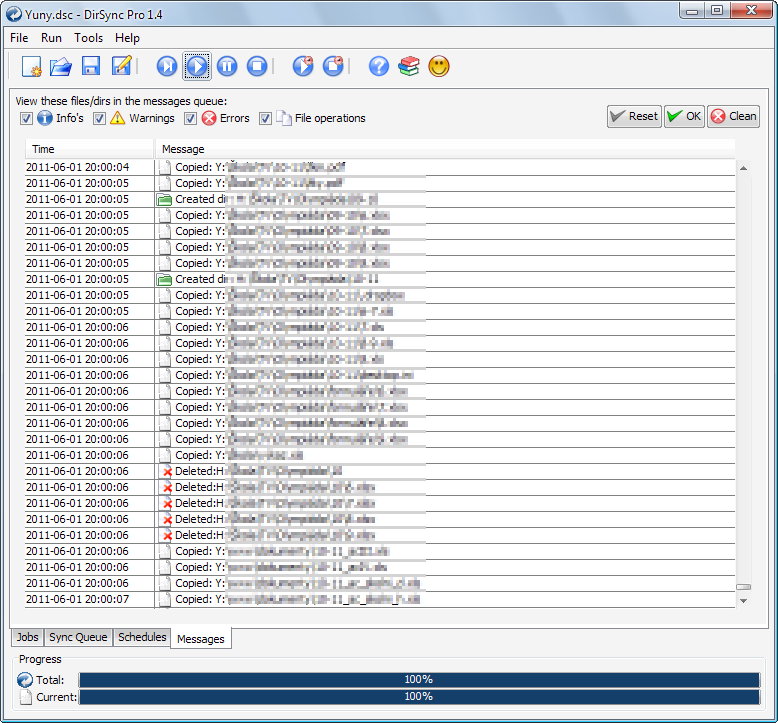Image resolution: width=778 pixels, height=723 pixels.
Task: Click the file icon beside Current
Action: [x=26, y=697]
